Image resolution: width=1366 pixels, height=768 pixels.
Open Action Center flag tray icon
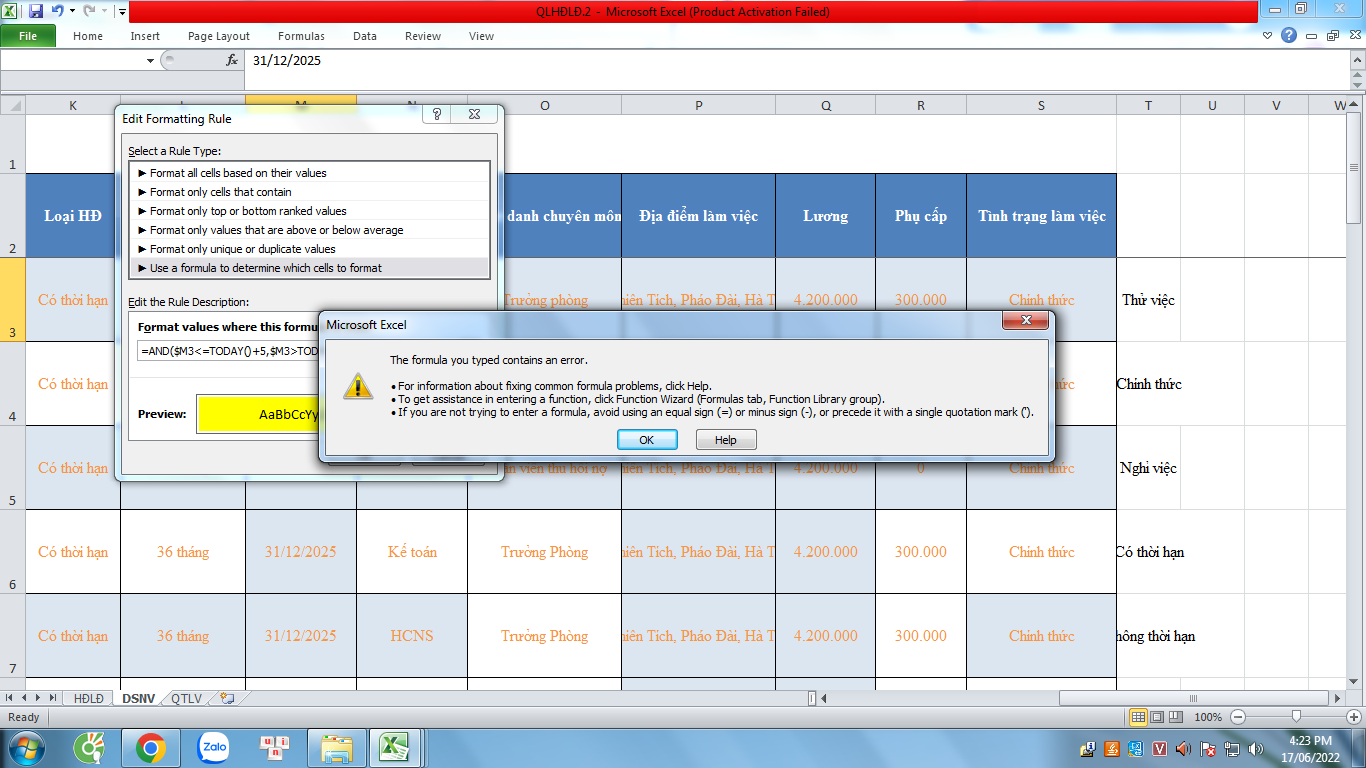(1208, 748)
